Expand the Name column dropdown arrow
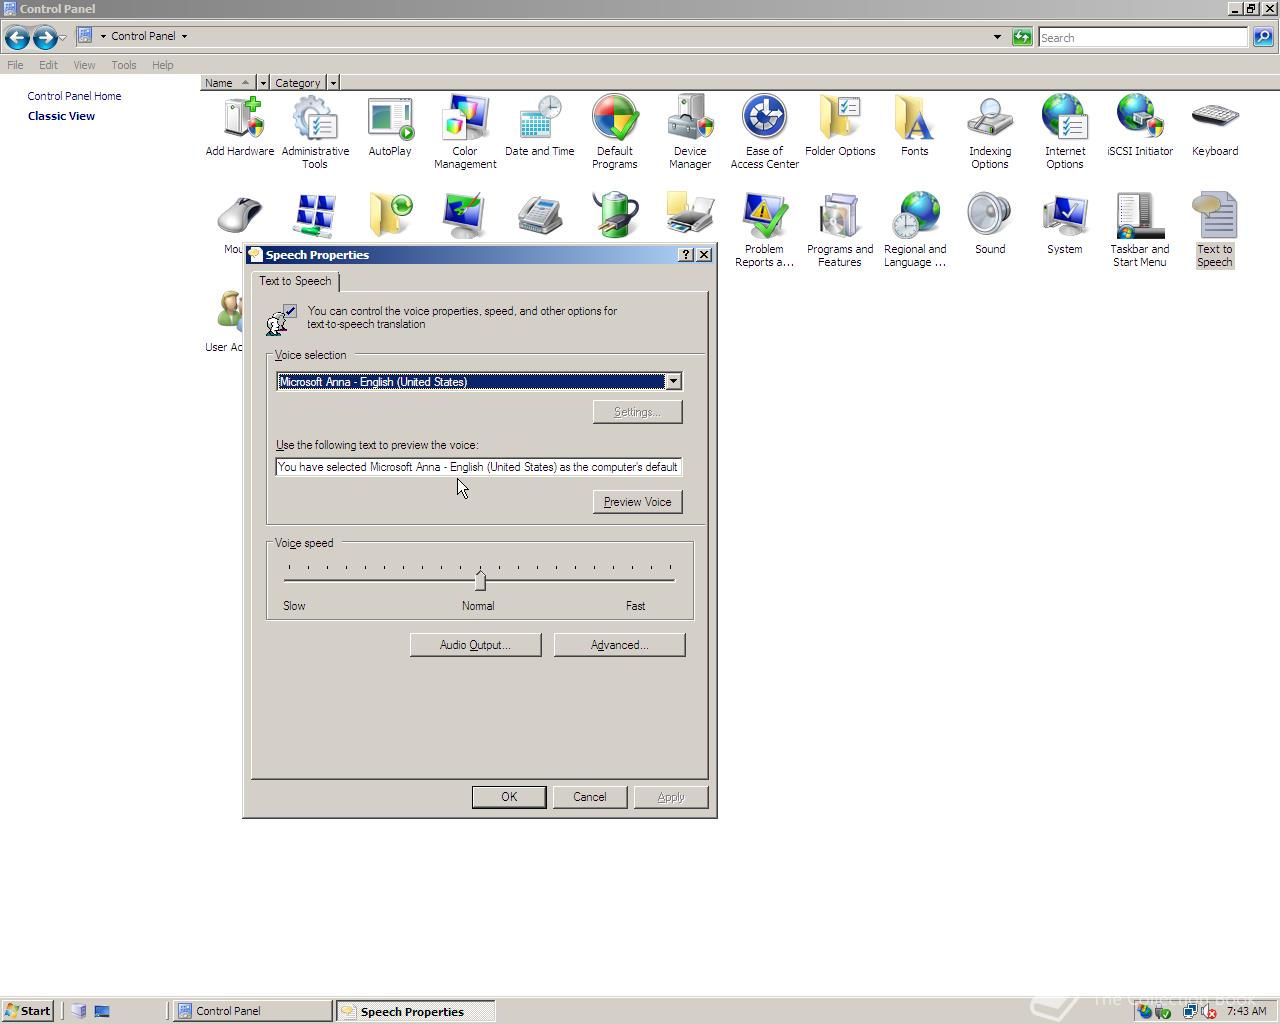 click(263, 83)
